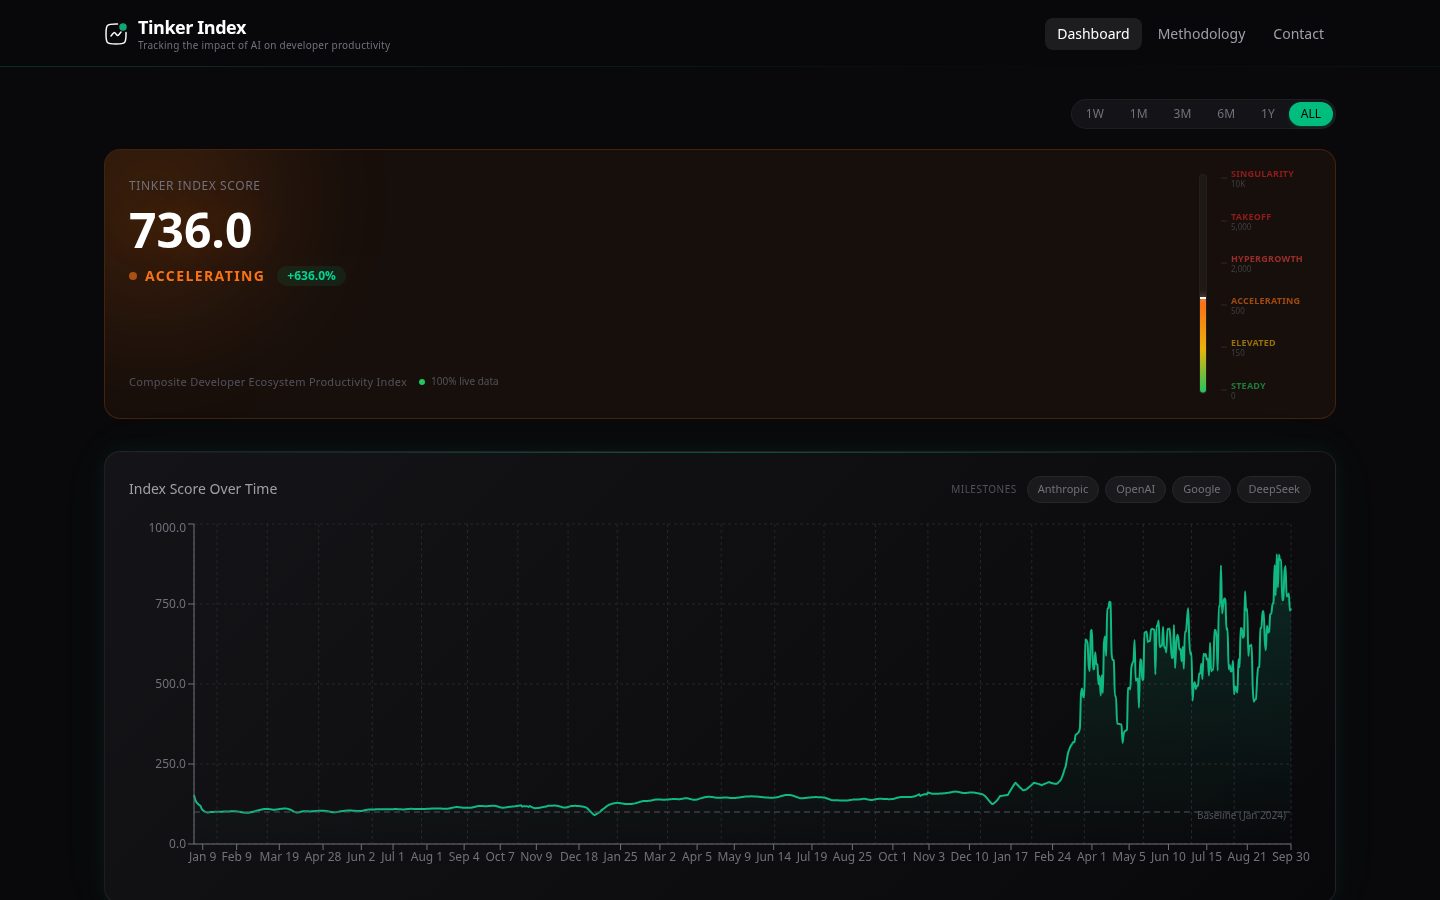
Task: Click the ACCELERATING label in the gauge legend
Action: coord(1265,301)
